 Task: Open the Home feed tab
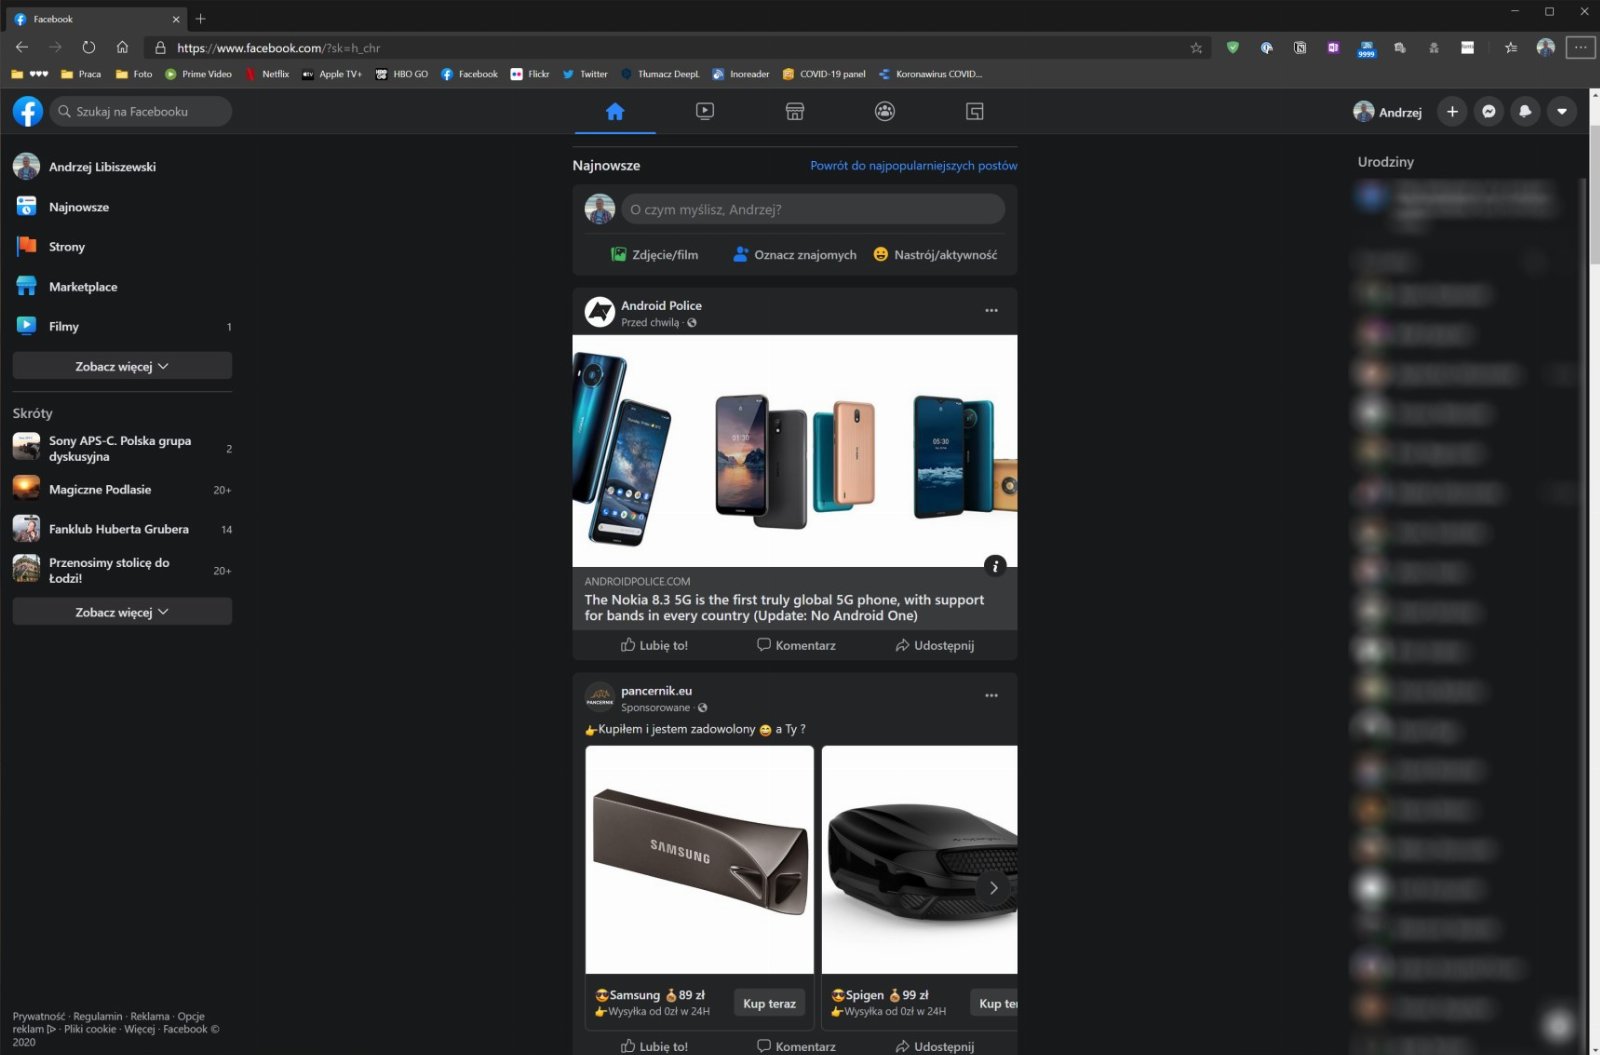pos(615,111)
